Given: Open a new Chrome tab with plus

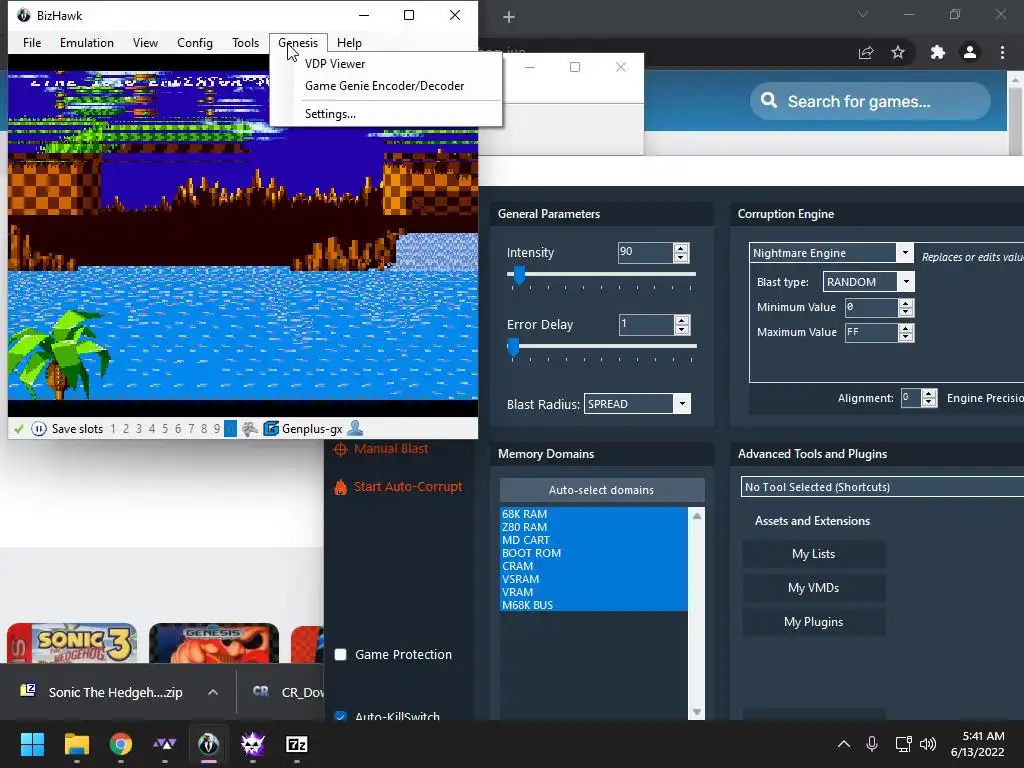Looking at the screenshot, I should point(509,17).
